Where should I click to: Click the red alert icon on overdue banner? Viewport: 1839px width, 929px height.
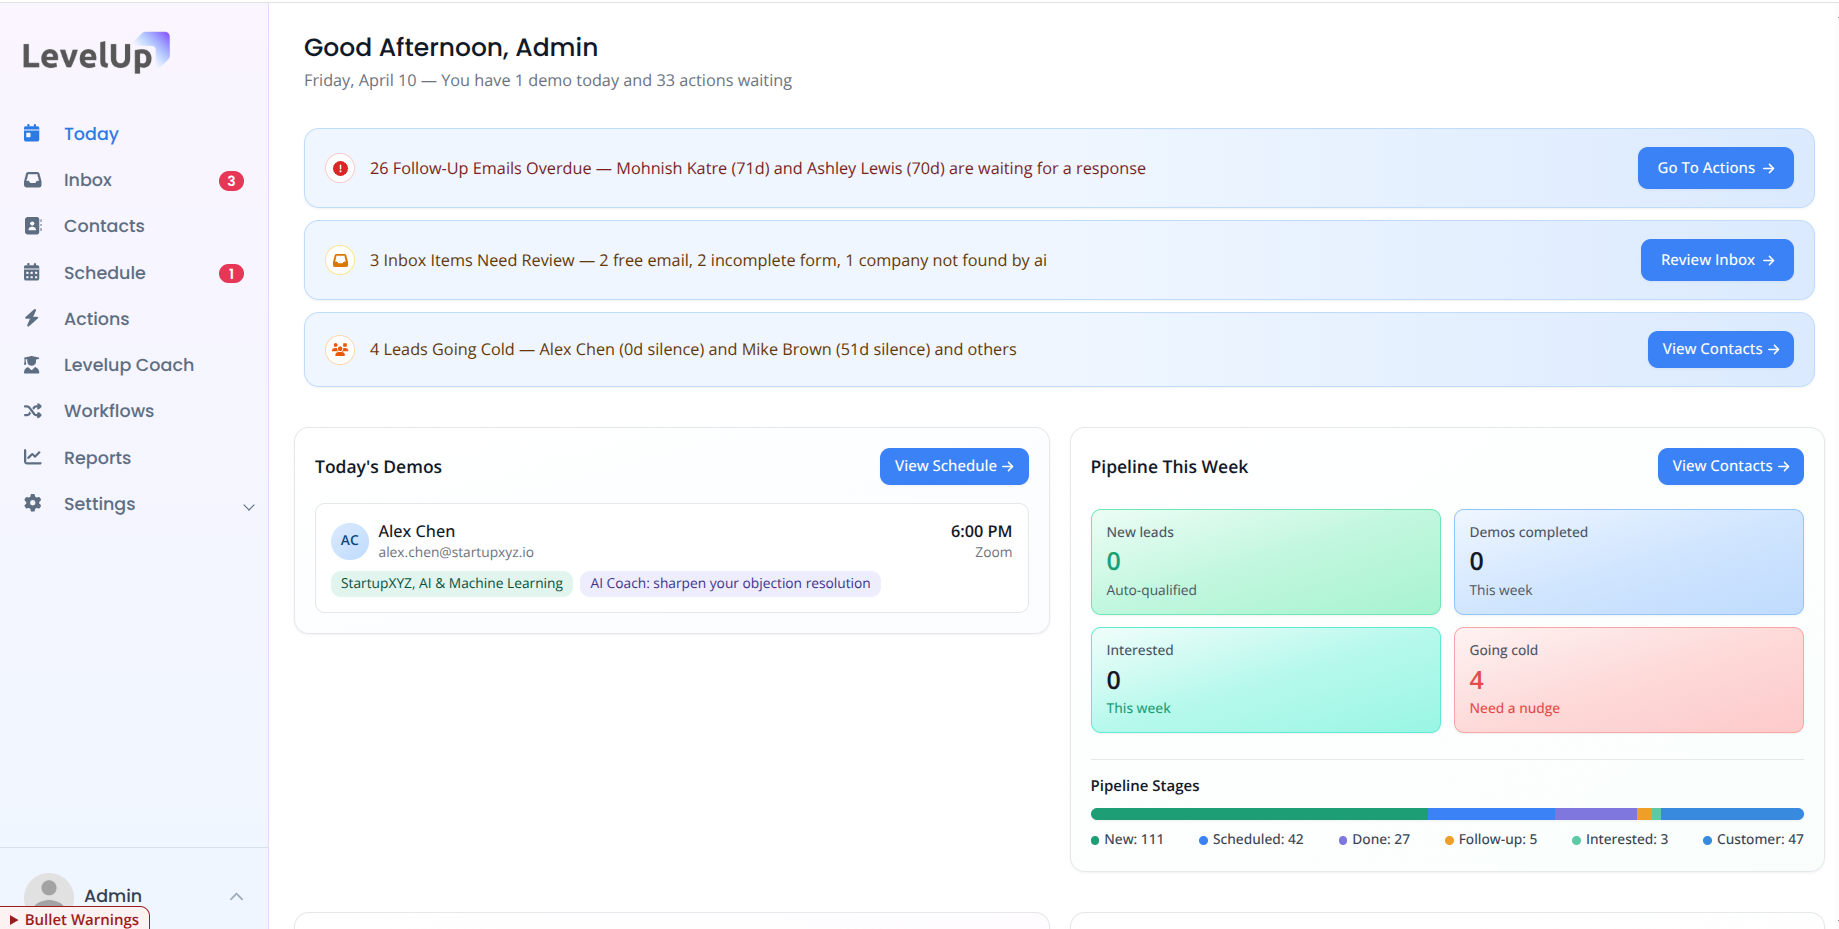[340, 168]
